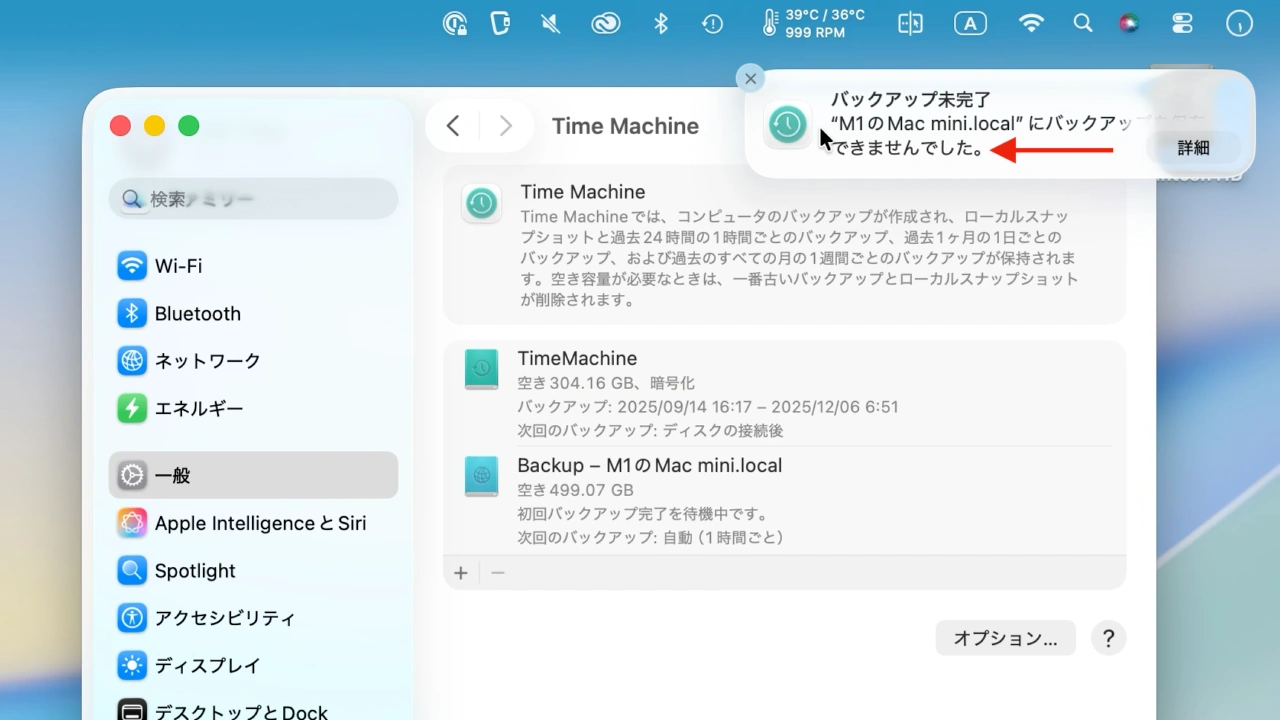The image size is (1280, 720).
Task: Open the Time Machine menu bar icon
Action: tap(713, 22)
